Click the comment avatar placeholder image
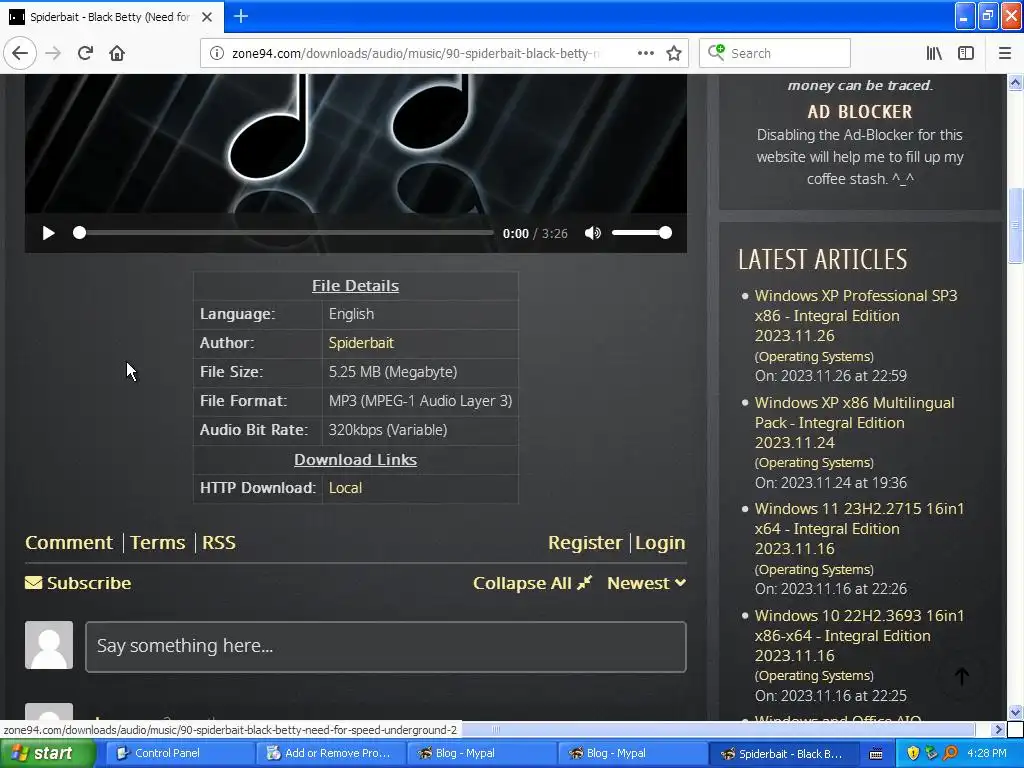The height and width of the screenshot is (768, 1024). click(x=49, y=645)
